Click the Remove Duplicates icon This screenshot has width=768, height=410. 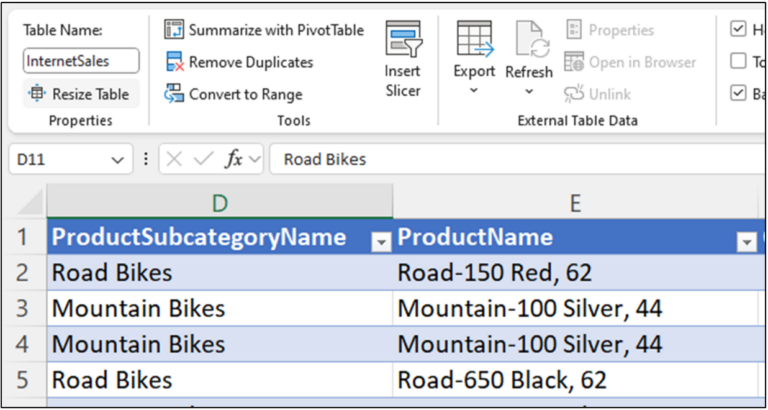click(174, 62)
